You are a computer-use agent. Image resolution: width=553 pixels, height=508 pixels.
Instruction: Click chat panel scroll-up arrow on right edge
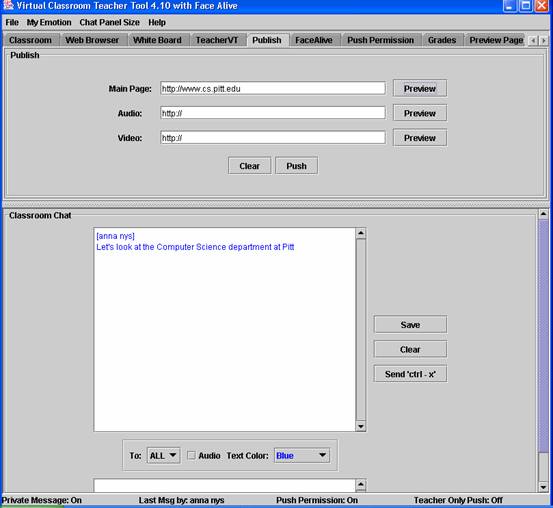[543, 214]
